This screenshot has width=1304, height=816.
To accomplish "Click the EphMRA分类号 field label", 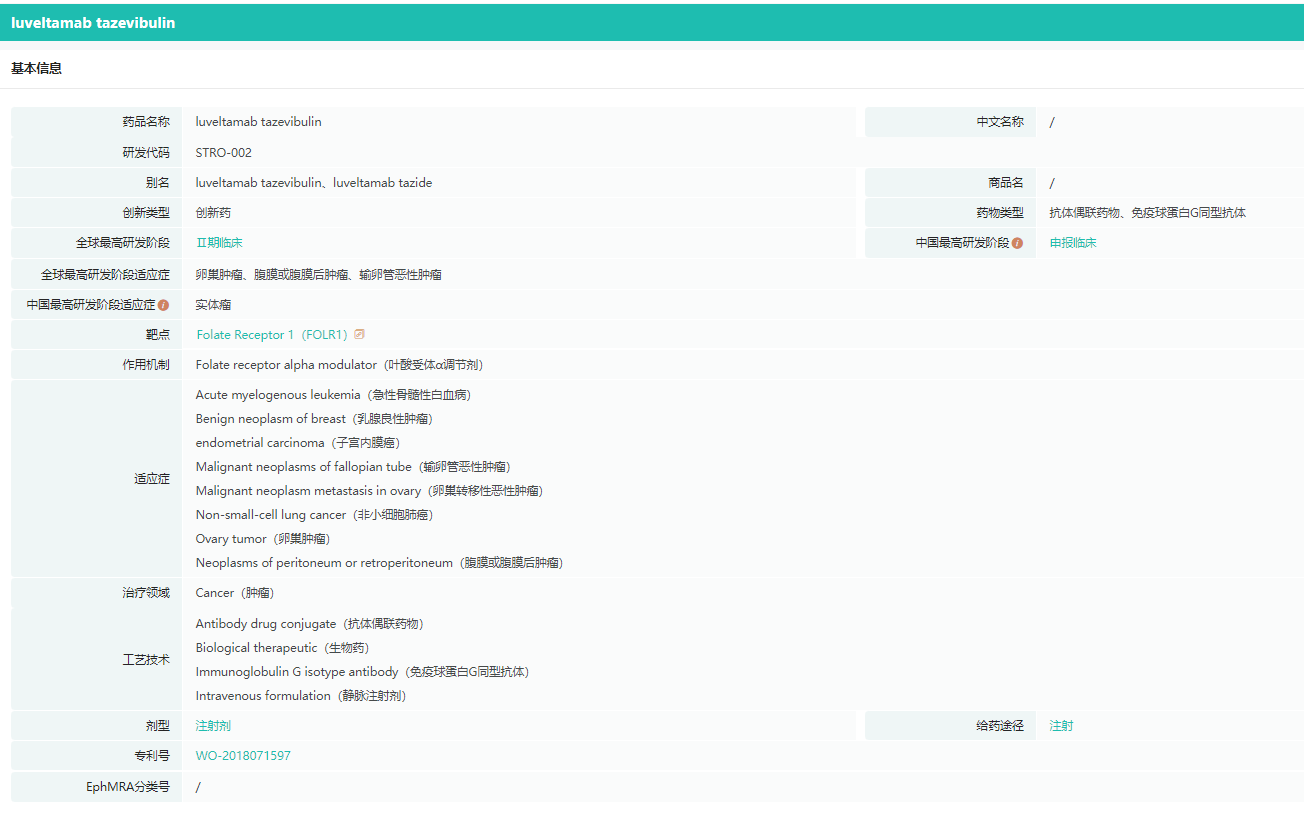I will click(128, 787).
